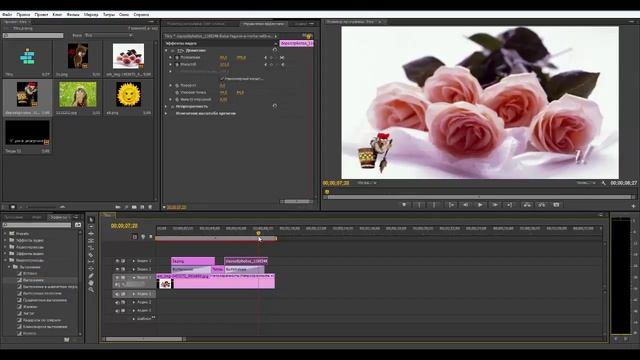
Task: Hide the Видео 1 track output
Action: coord(118,278)
